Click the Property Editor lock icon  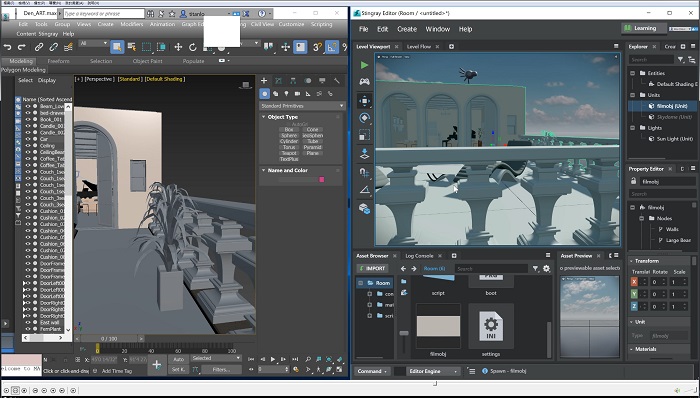point(633,181)
